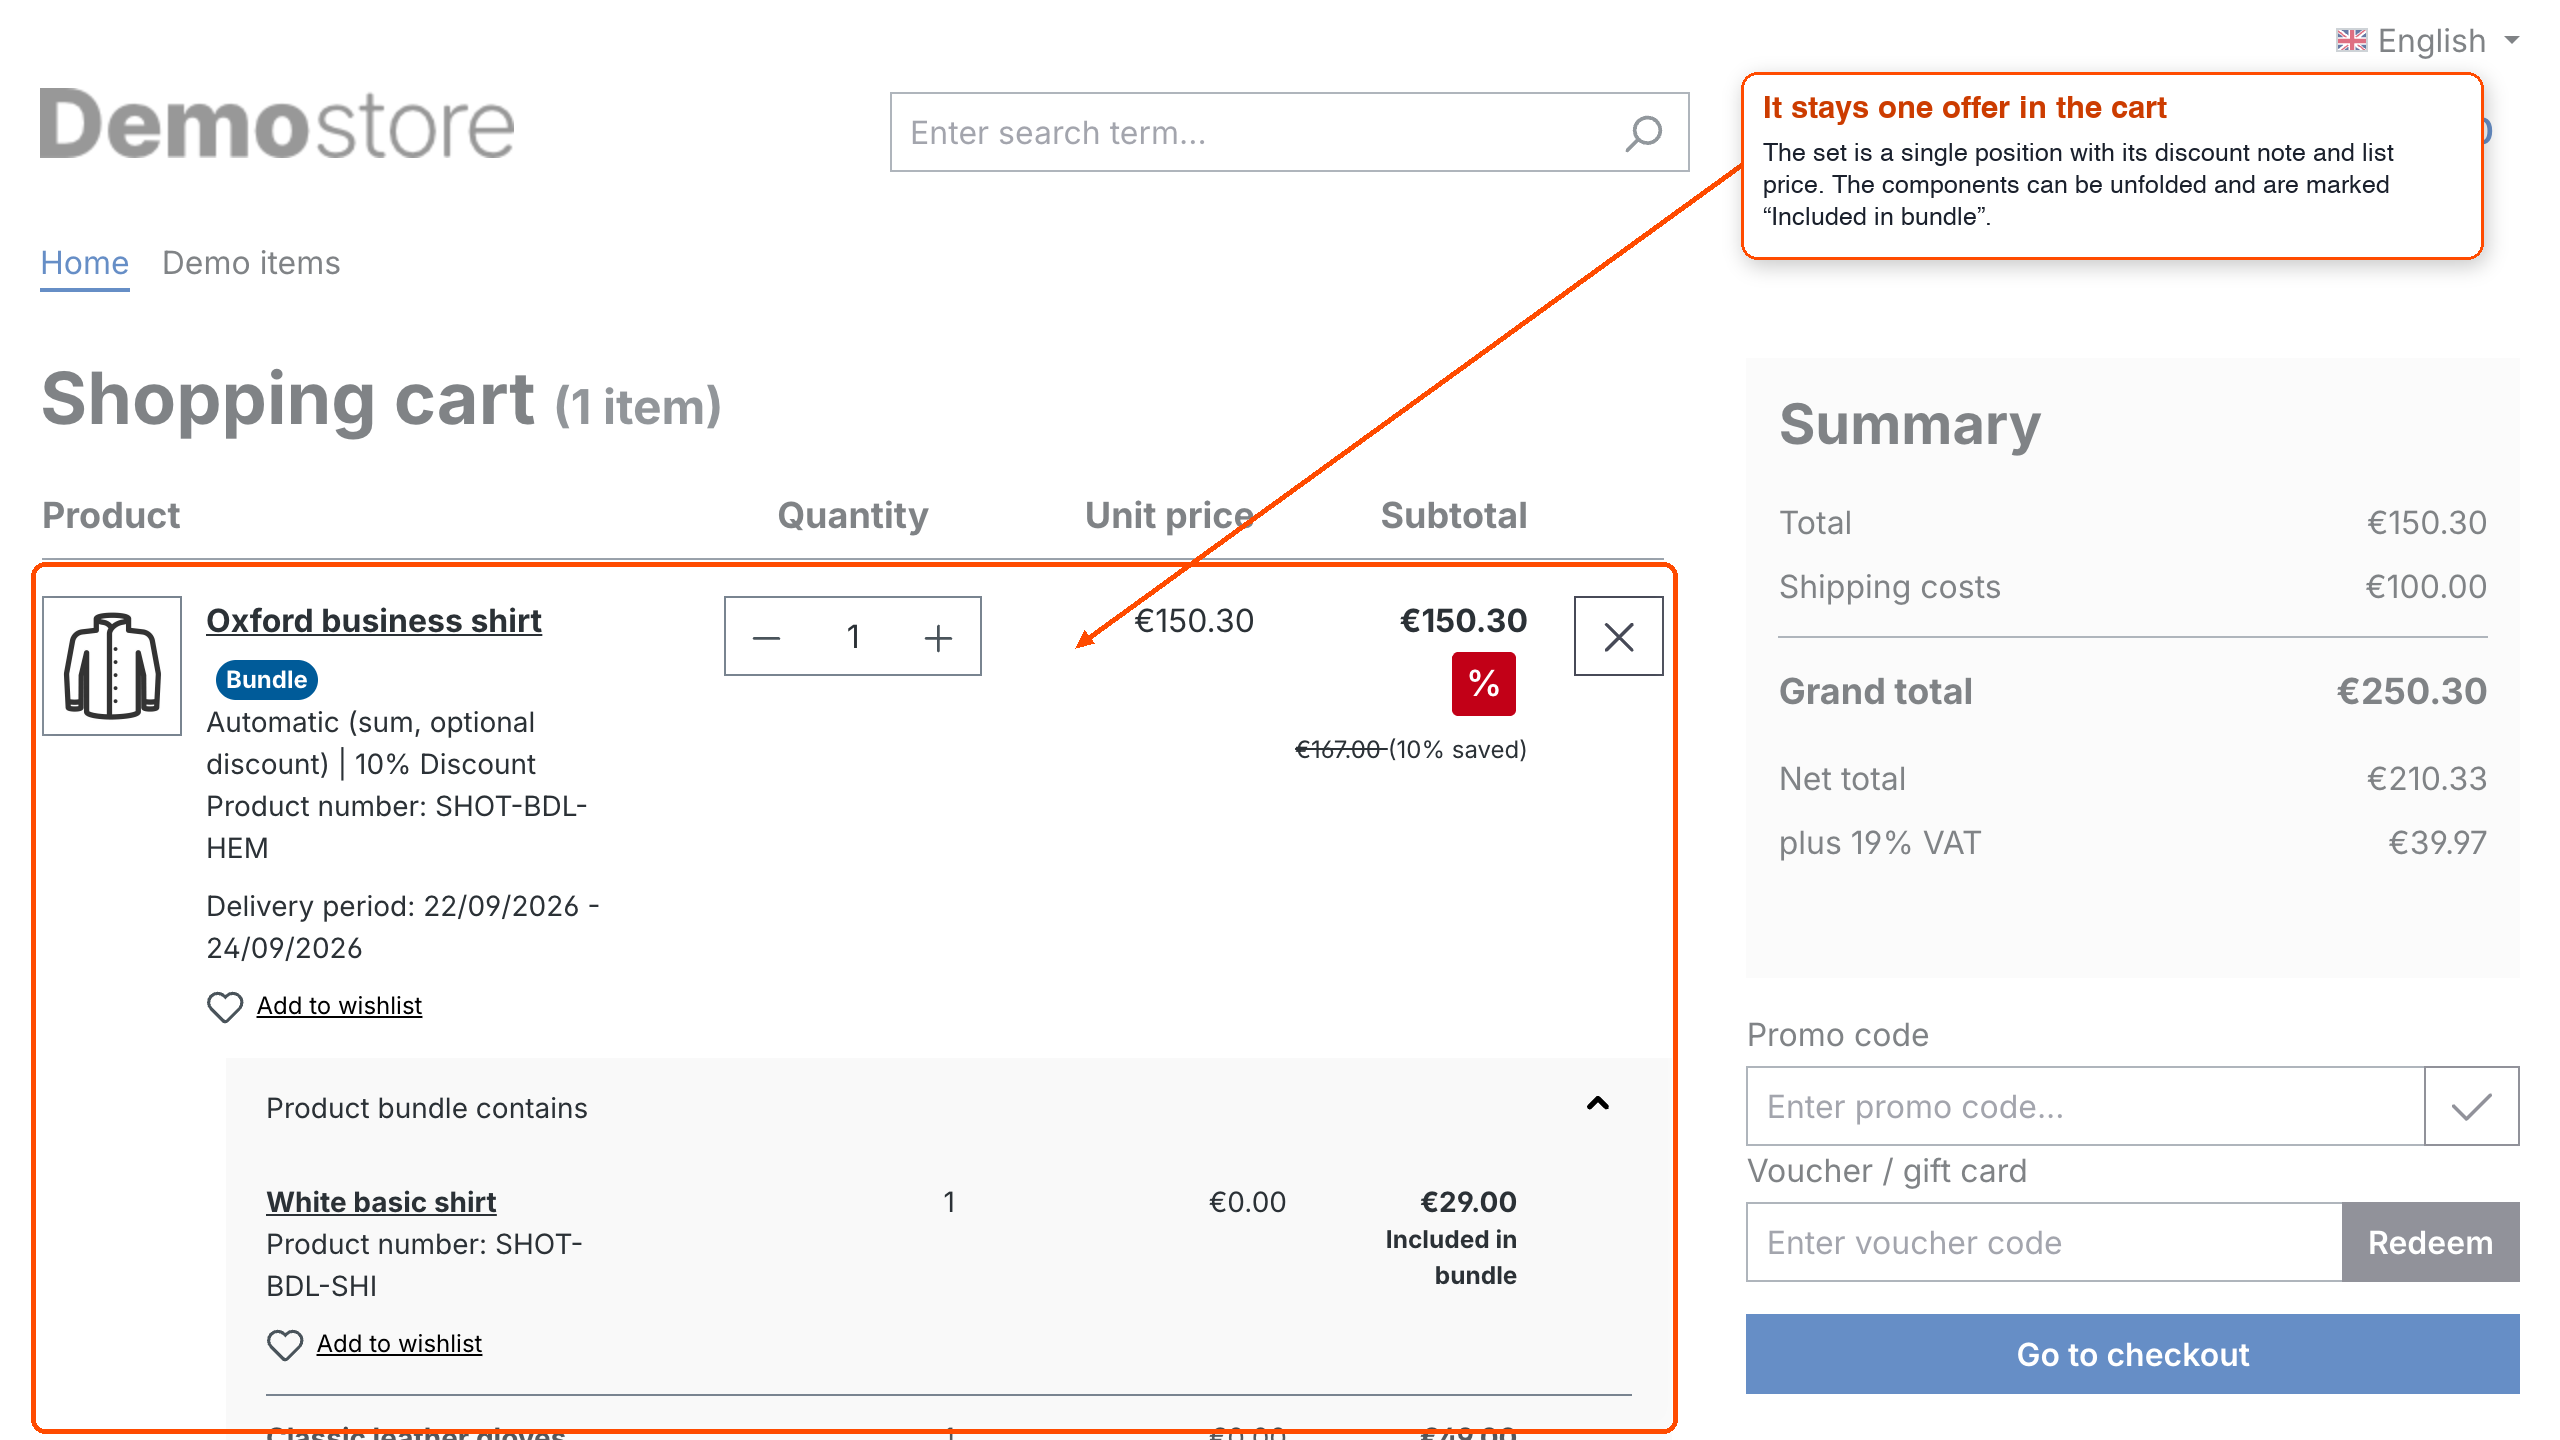Click the Demostore logo
This screenshot has height=1440, width=2560.
coord(277,124)
